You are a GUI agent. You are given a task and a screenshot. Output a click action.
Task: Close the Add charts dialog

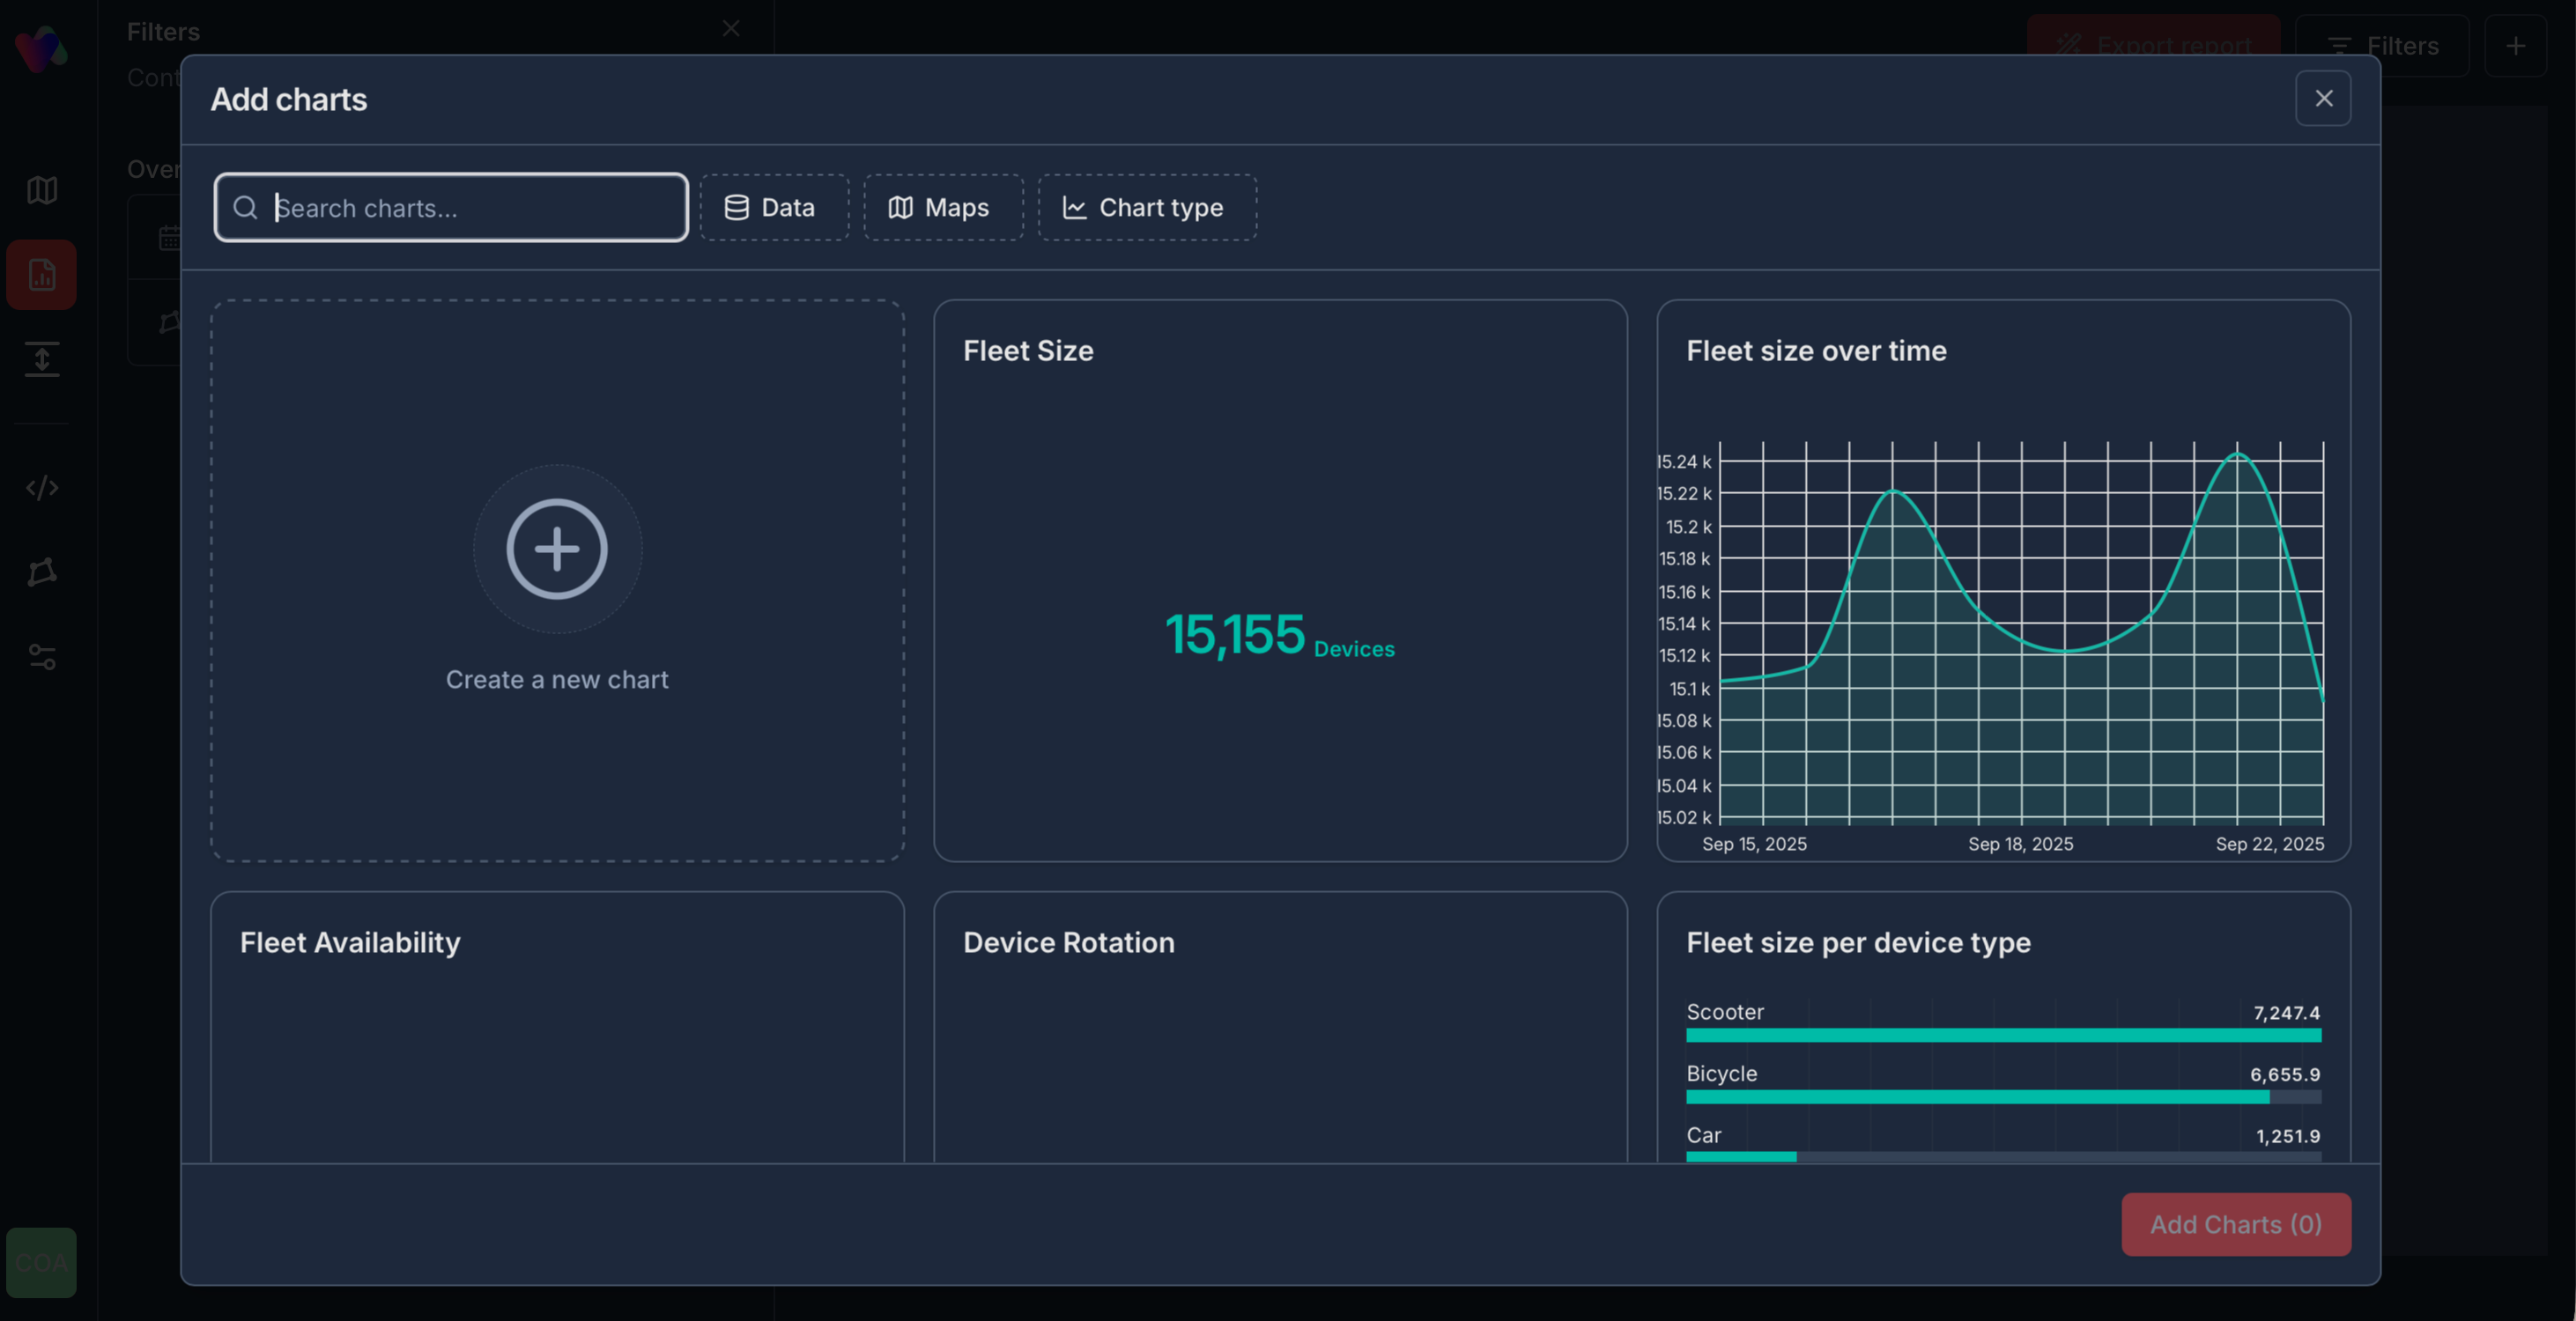pos(2322,98)
